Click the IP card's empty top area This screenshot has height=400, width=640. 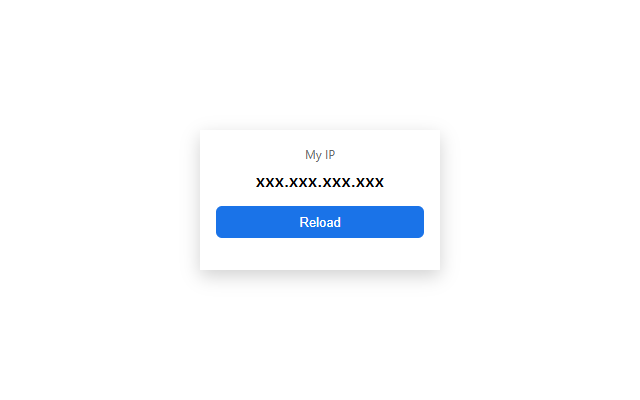point(320,139)
